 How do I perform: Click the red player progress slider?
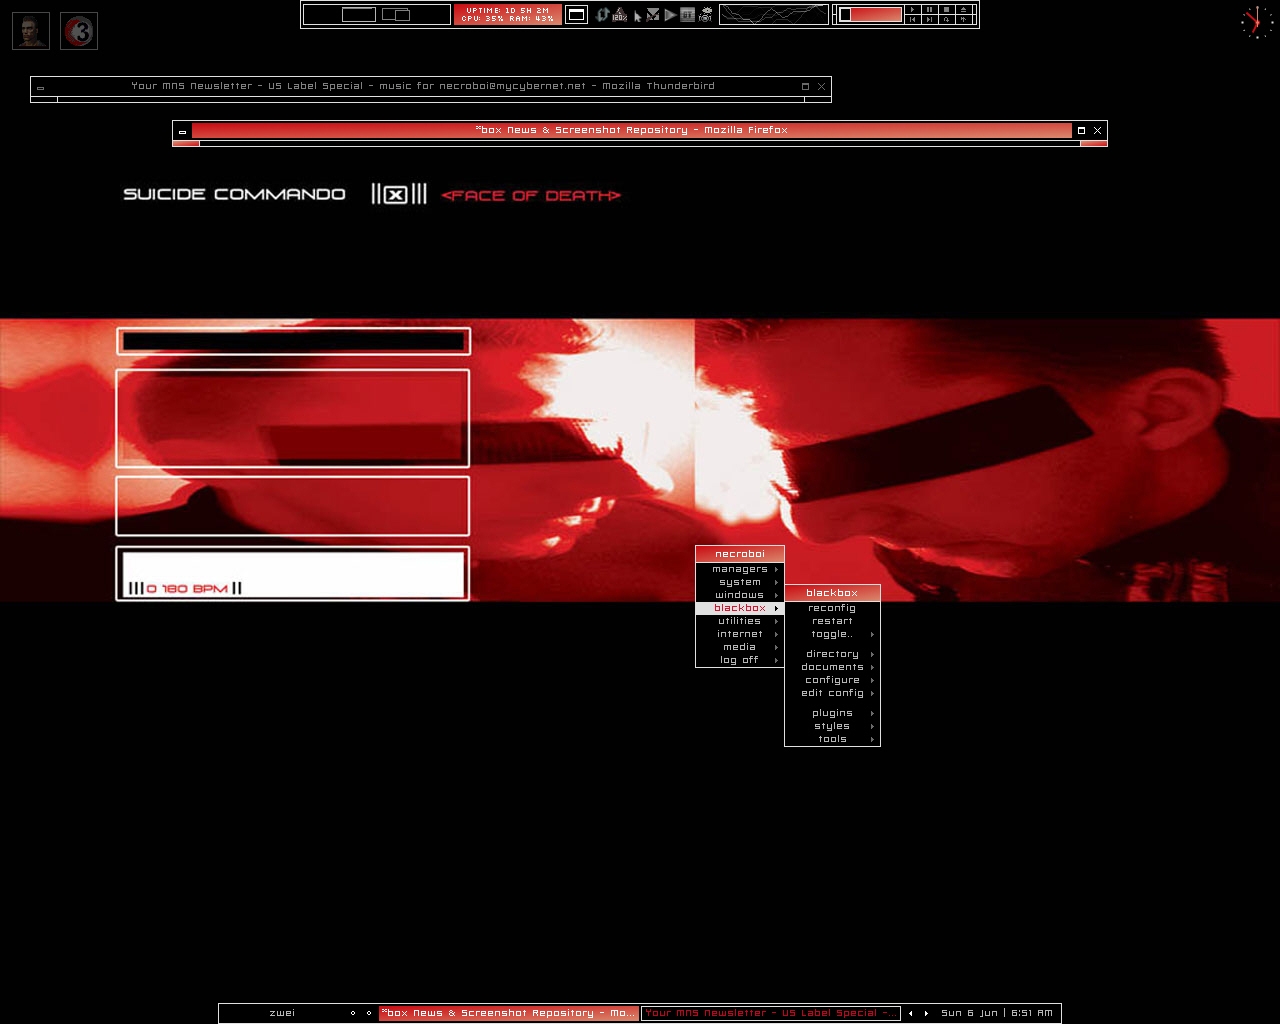tap(870, 14)
